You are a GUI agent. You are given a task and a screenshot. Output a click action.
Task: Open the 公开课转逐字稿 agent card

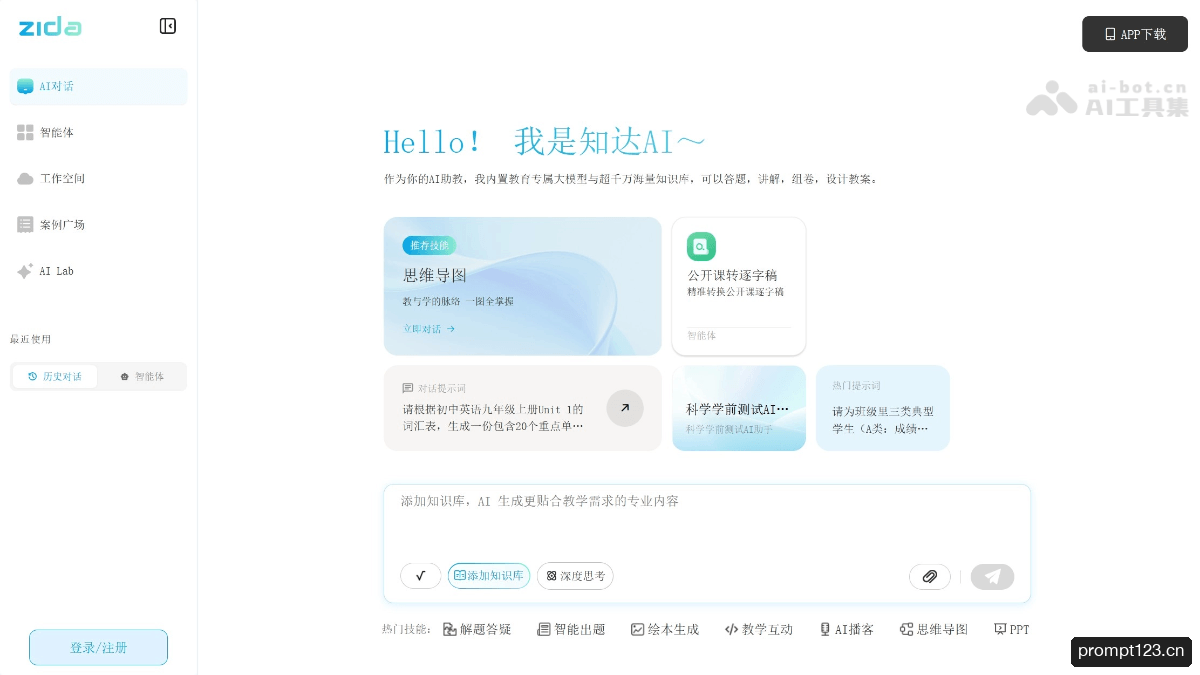coord(739,286)
